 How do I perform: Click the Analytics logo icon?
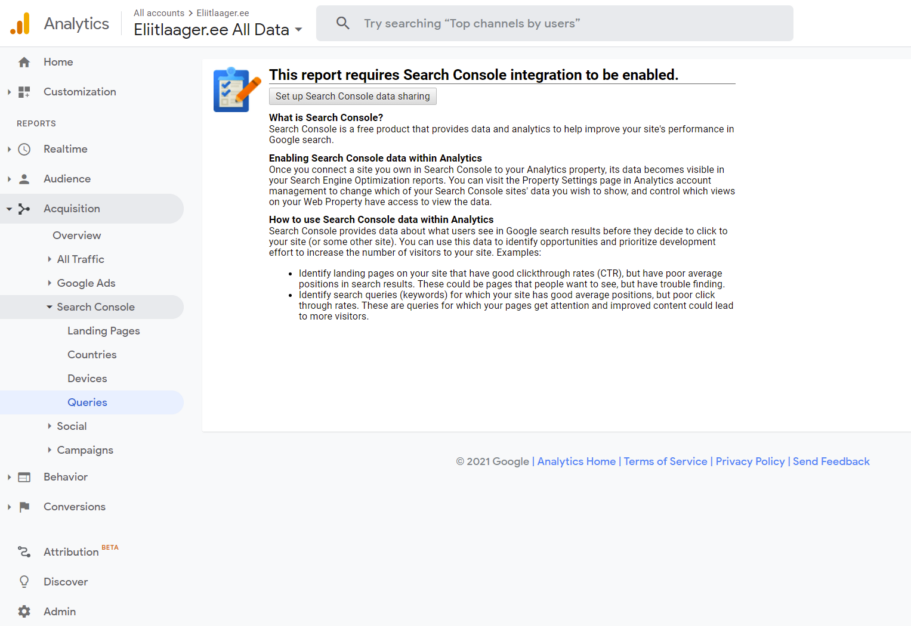tap(18, 22)
